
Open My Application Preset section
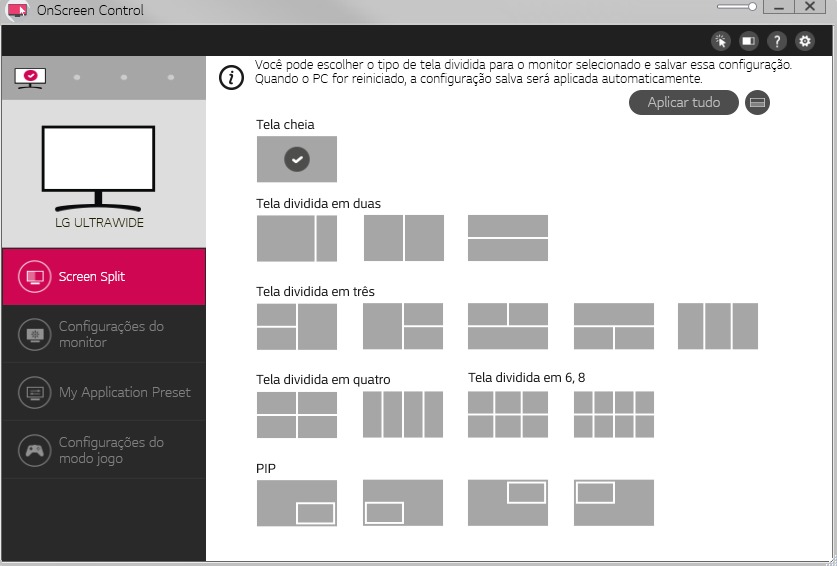pos(104,392)
